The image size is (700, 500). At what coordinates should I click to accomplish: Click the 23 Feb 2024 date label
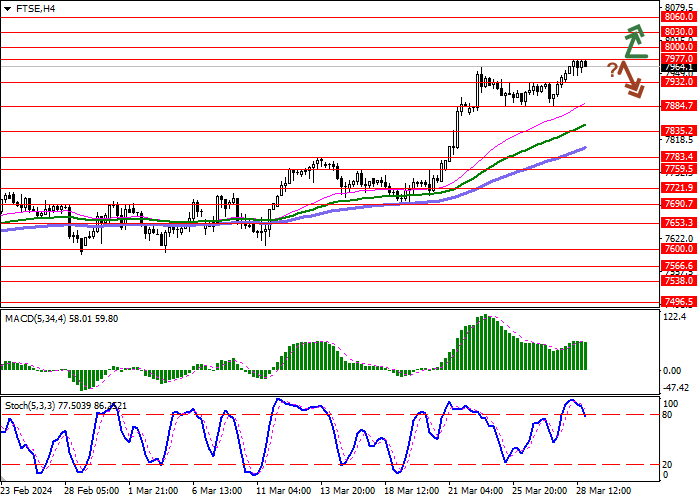pos(26,491)
